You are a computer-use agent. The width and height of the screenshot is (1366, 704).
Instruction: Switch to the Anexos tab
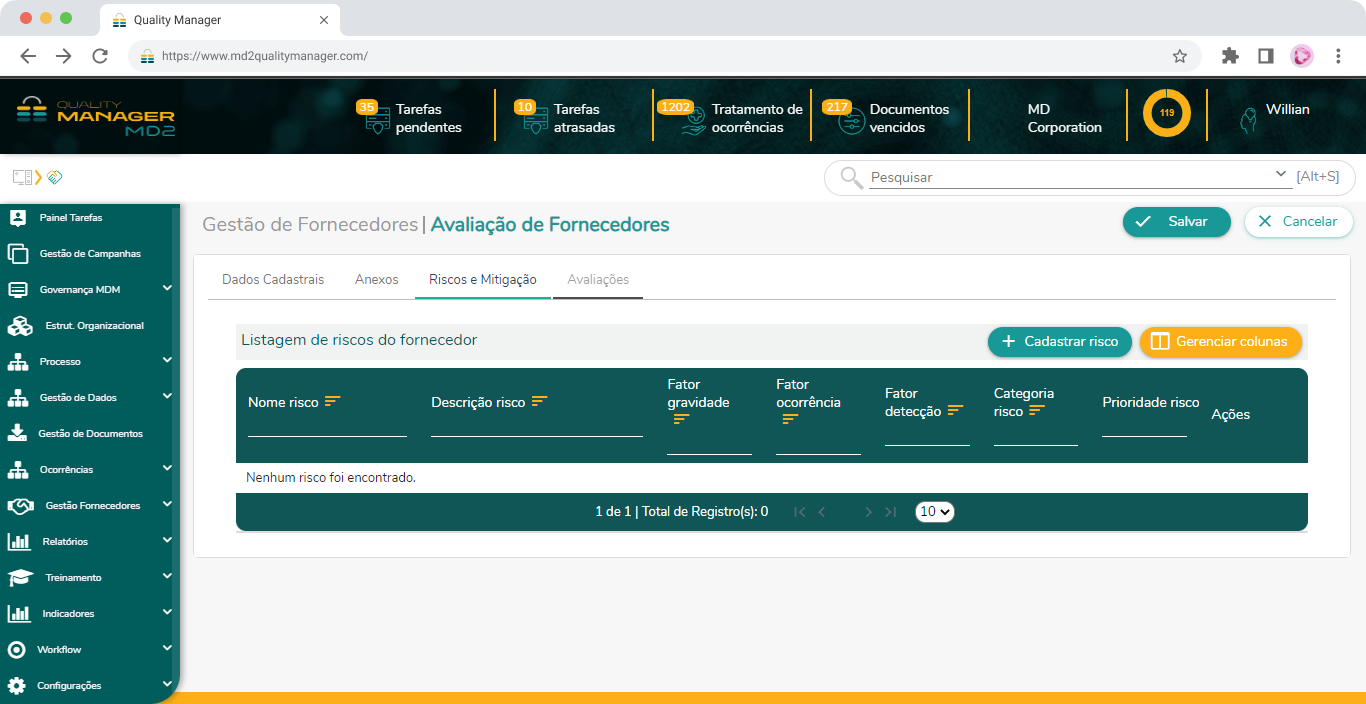point(376,280)
